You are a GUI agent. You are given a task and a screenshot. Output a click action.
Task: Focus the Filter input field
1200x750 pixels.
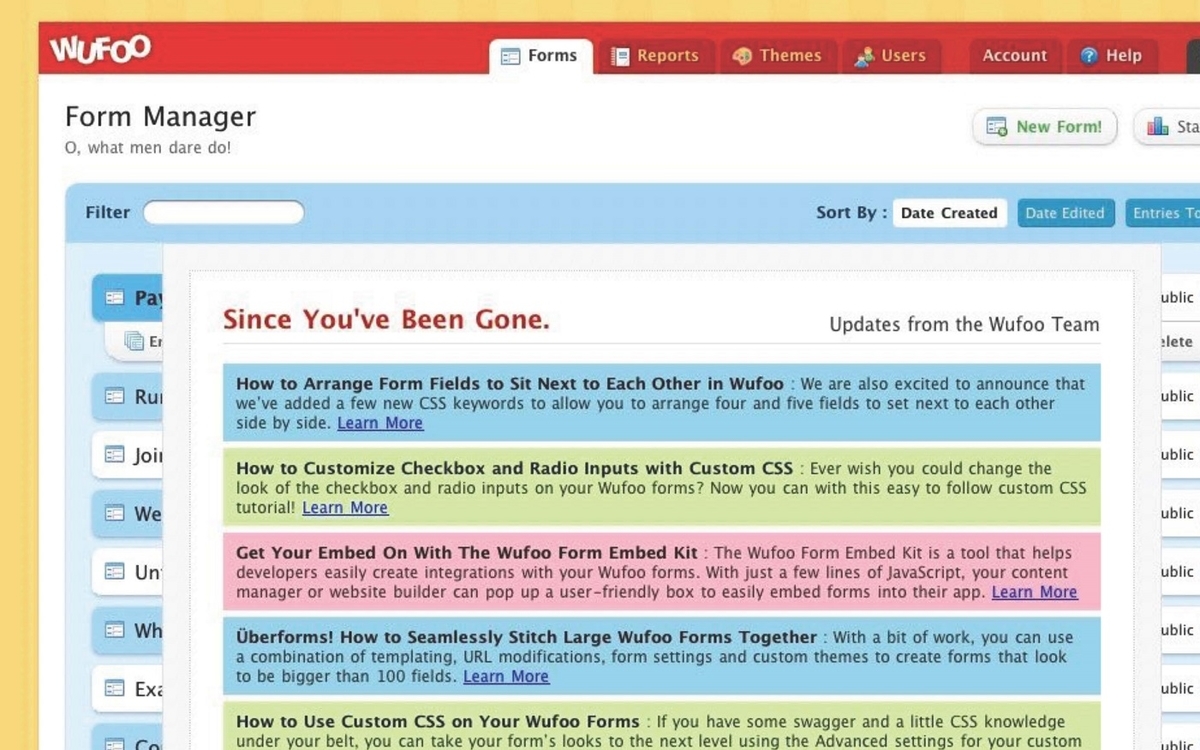(x=224, y=212)
